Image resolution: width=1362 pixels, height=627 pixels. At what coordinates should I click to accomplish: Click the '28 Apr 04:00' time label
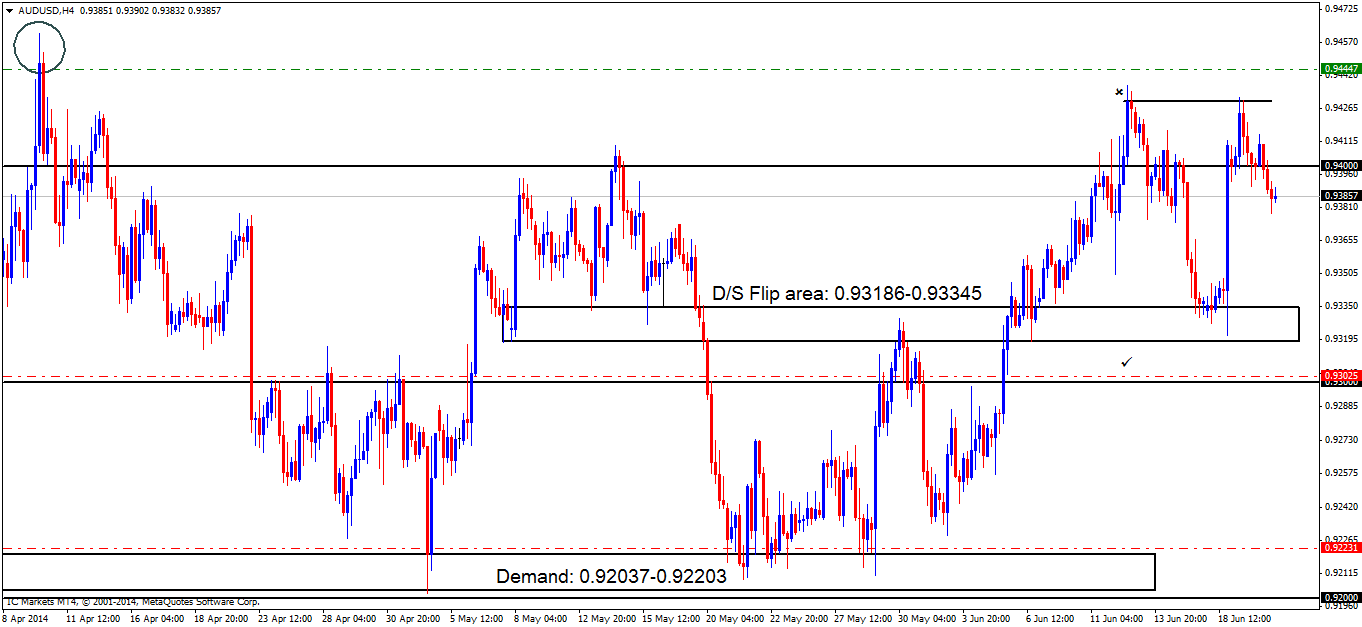[351, 618]
